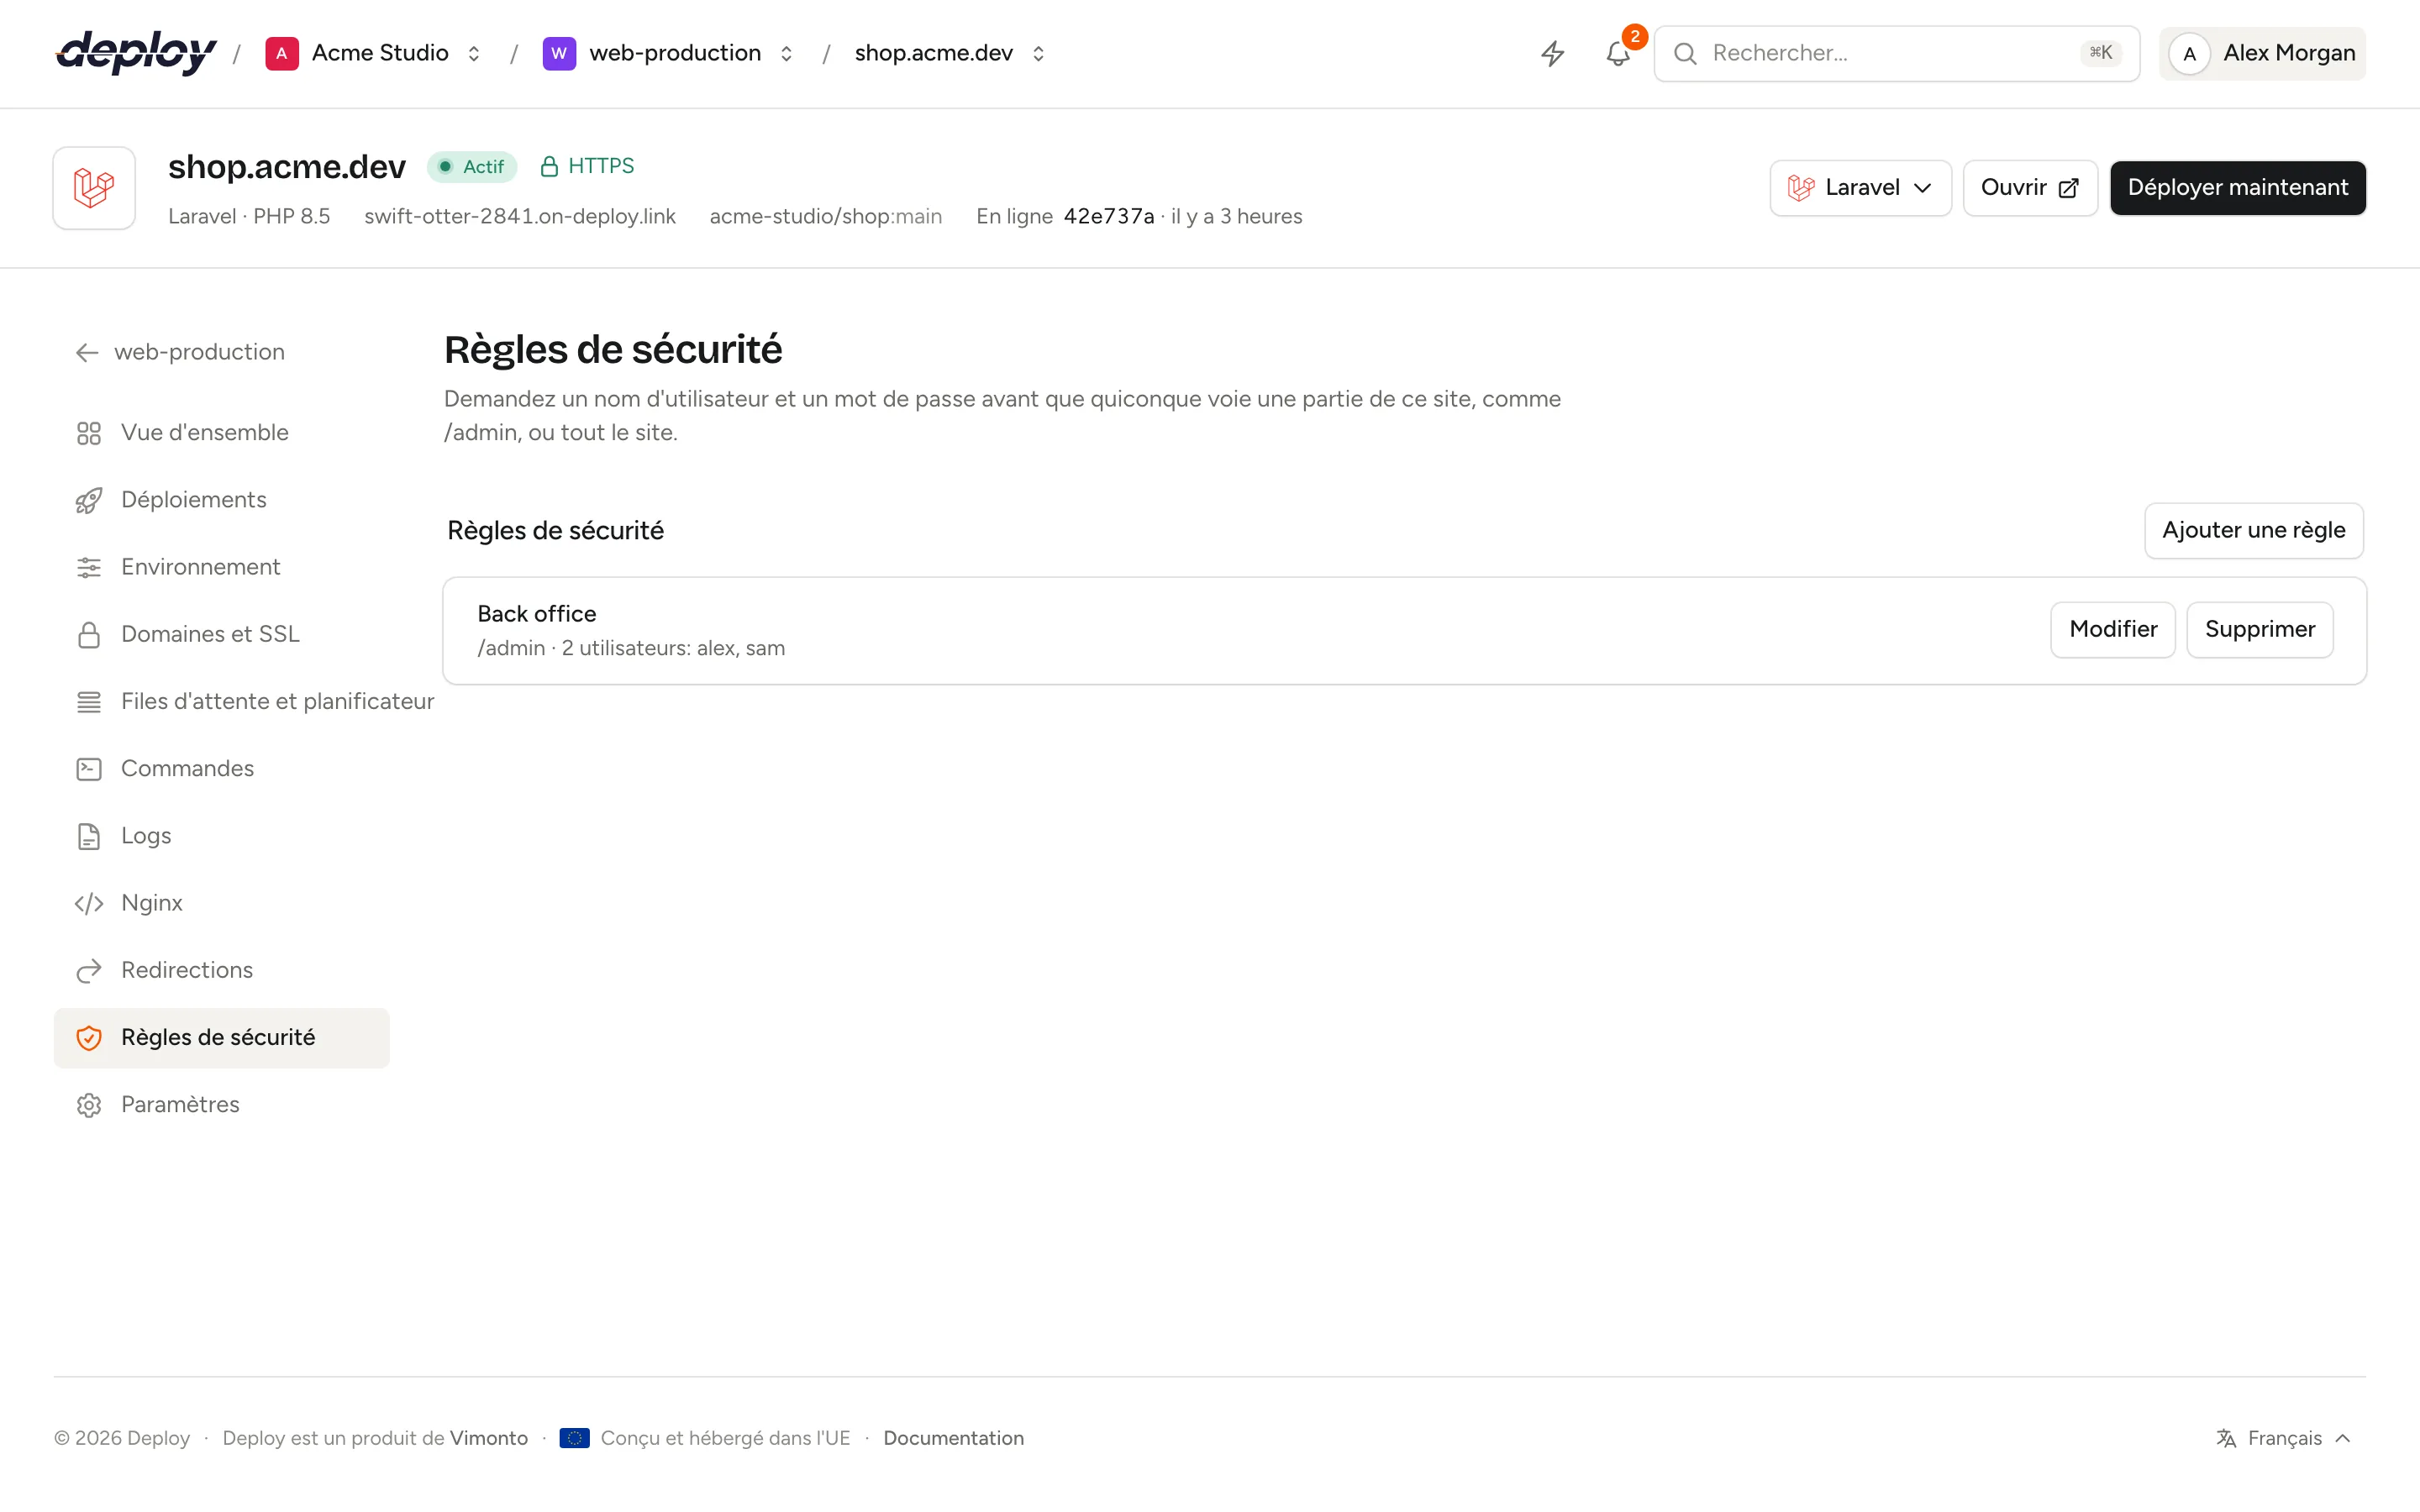Focus the Rechercher search field
This screenshot has width=2420, height=1512.
point(1896,54)
